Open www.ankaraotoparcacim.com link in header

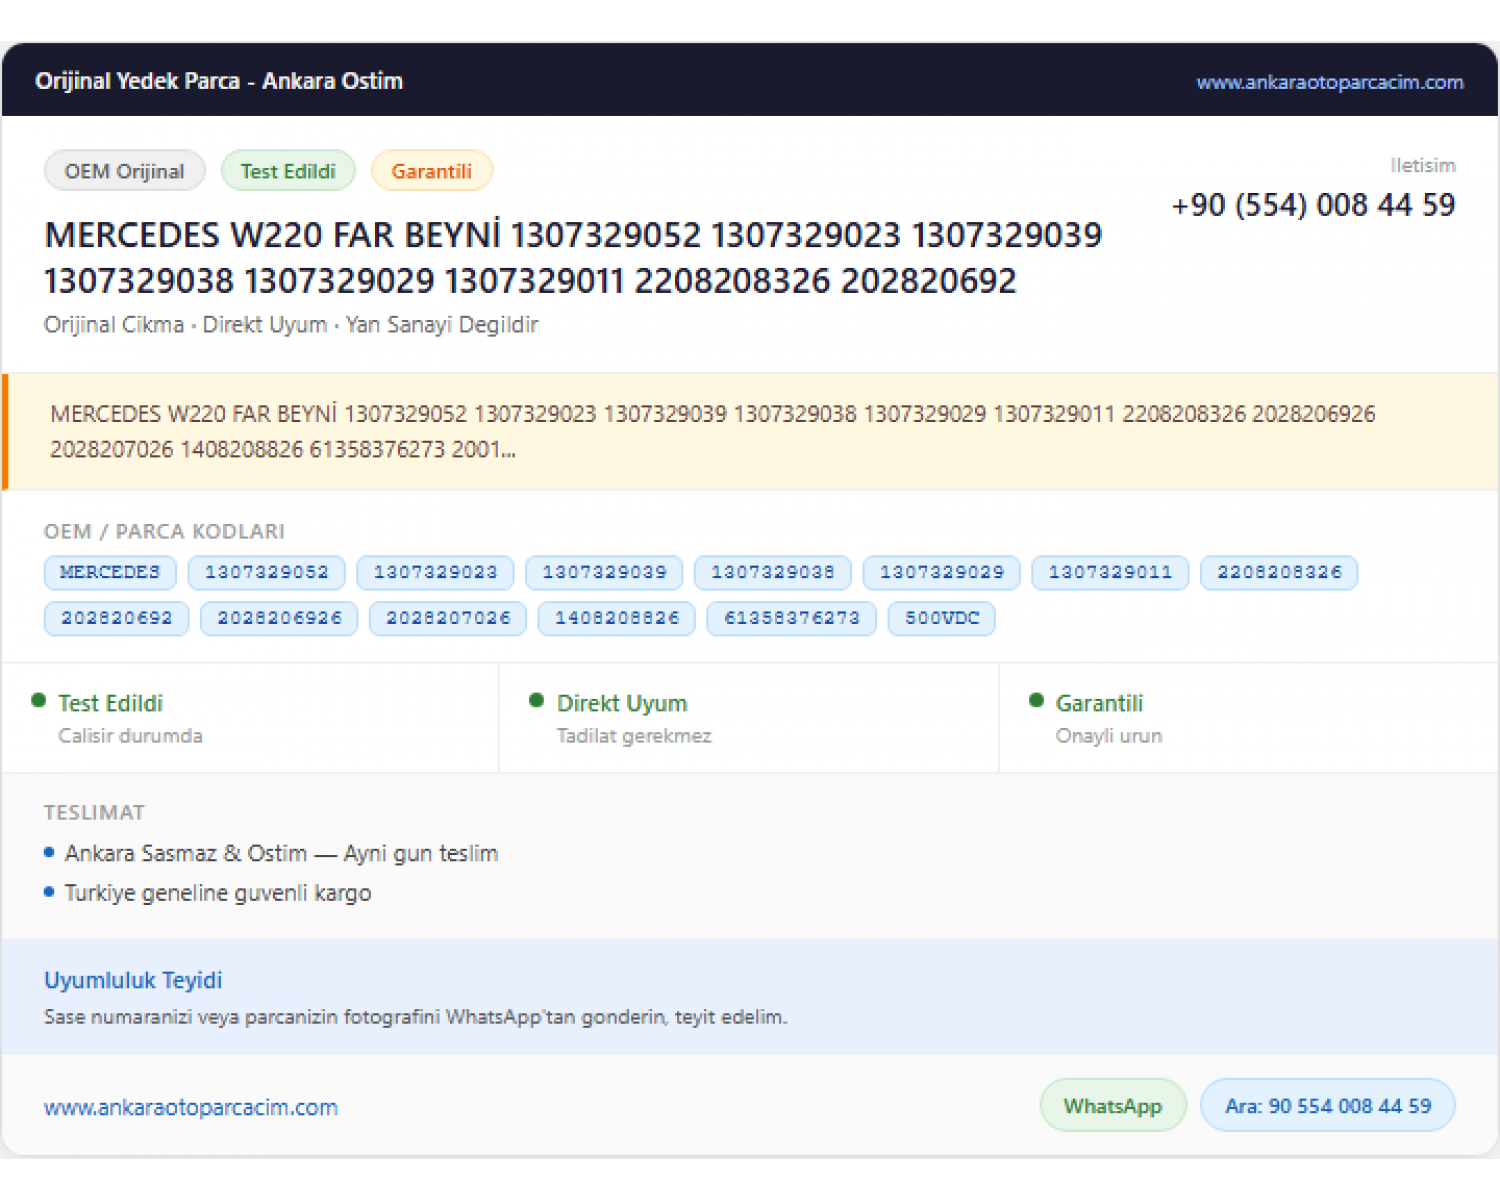pyautogui.click(x=1329, y=82)
